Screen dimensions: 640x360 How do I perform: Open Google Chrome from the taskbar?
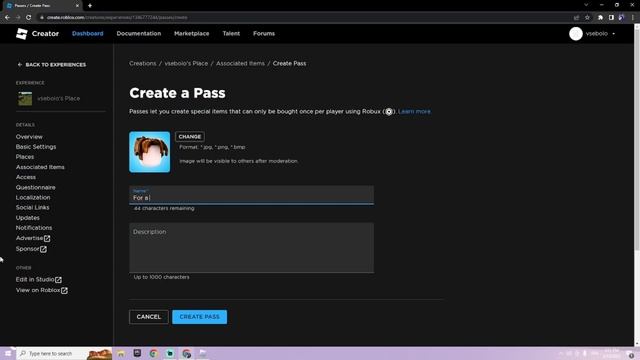tap(153, 353)
